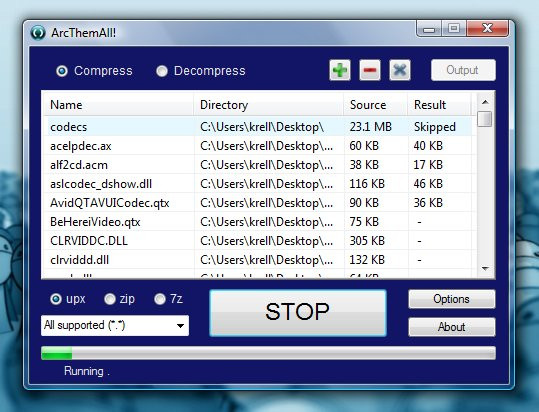
Task: Click the 116 KB source size cell
Action: pos(367,183)
